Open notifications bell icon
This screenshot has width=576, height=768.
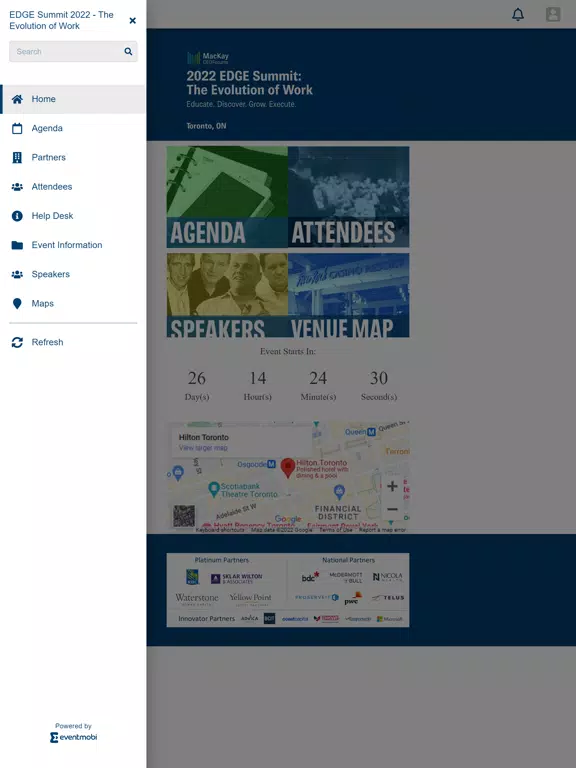(518, 14)
